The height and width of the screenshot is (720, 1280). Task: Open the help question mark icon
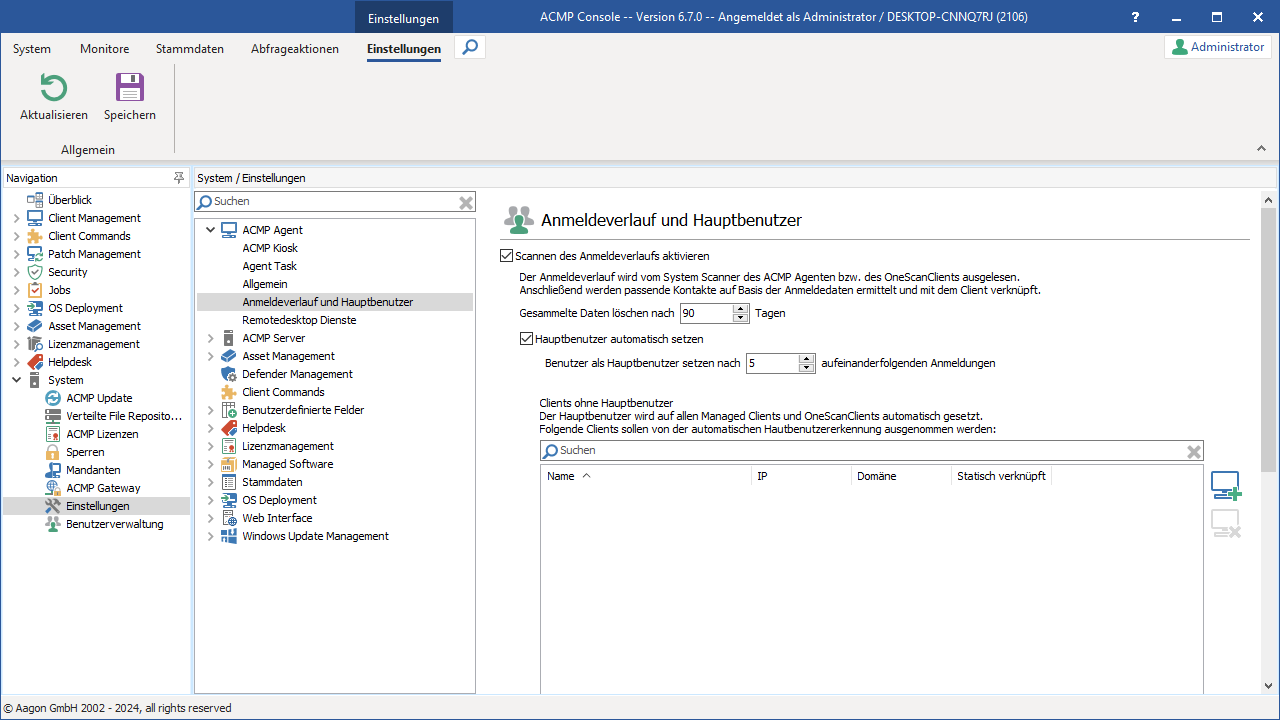click(x=1135, y=17)
